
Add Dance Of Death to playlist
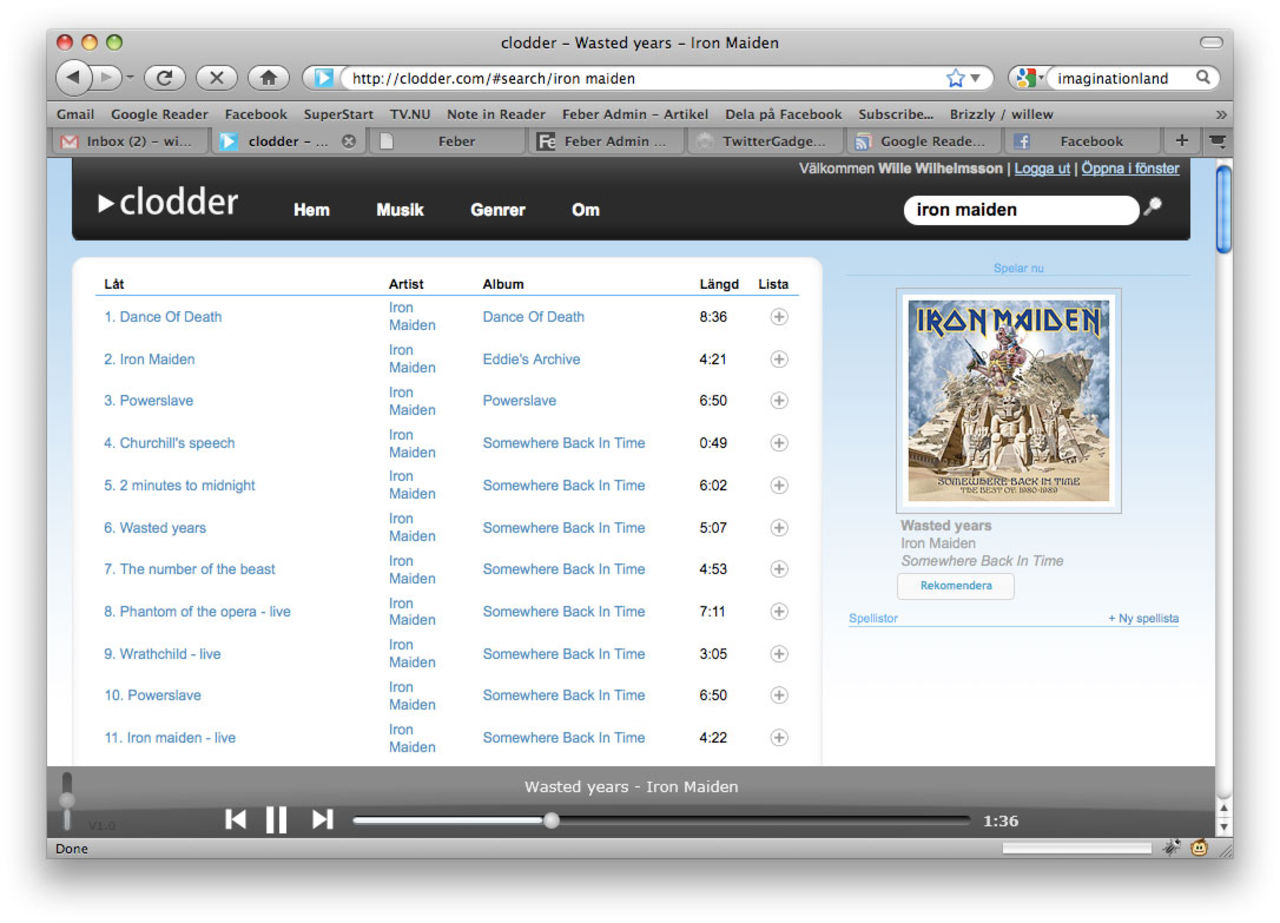(779, 317)
